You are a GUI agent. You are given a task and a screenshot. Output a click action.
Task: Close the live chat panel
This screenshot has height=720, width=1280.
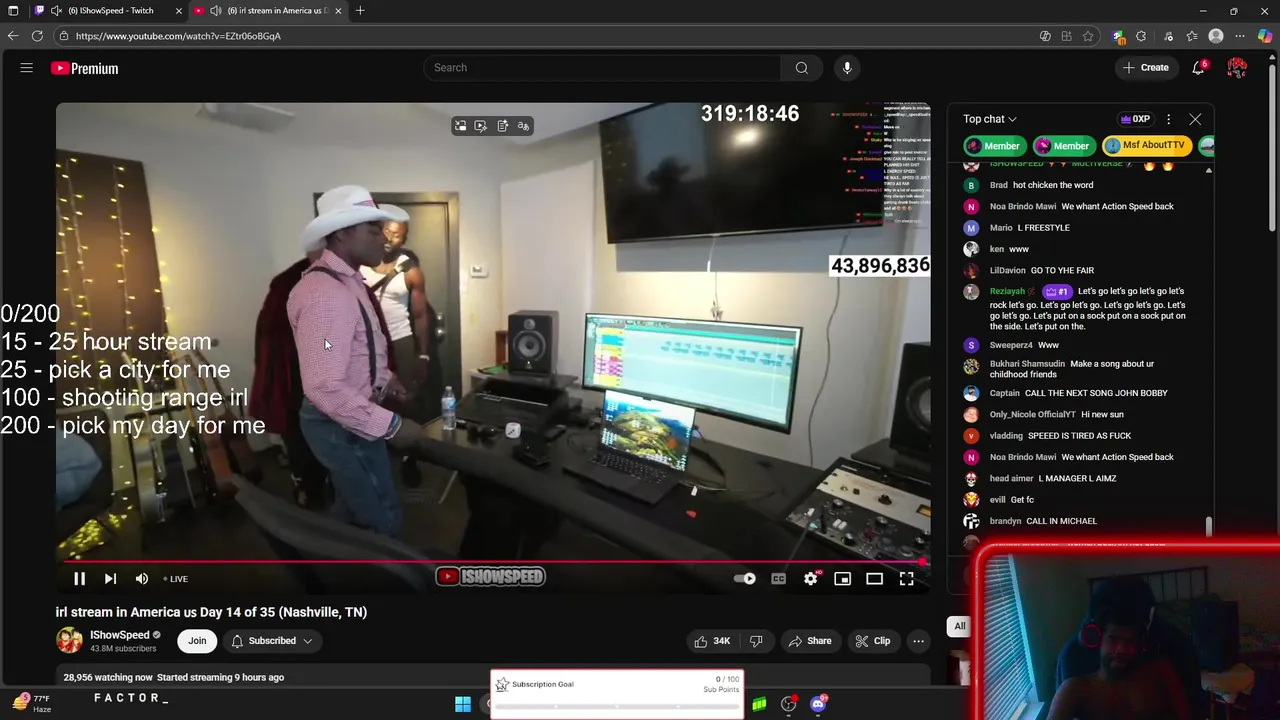pos(1195,119)
